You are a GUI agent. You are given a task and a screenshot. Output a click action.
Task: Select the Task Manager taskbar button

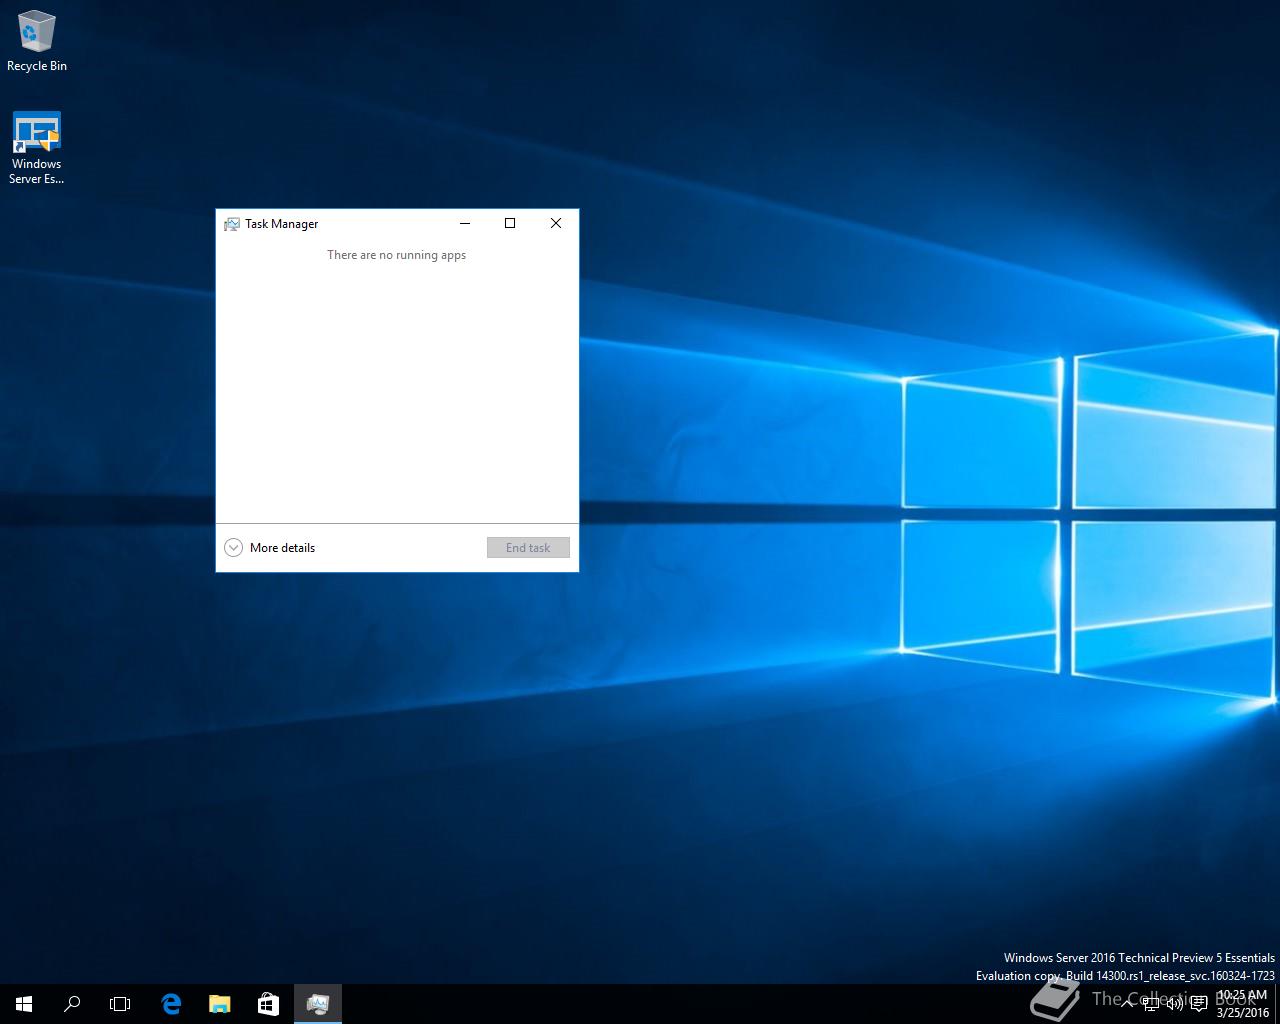click(318, 1003)
